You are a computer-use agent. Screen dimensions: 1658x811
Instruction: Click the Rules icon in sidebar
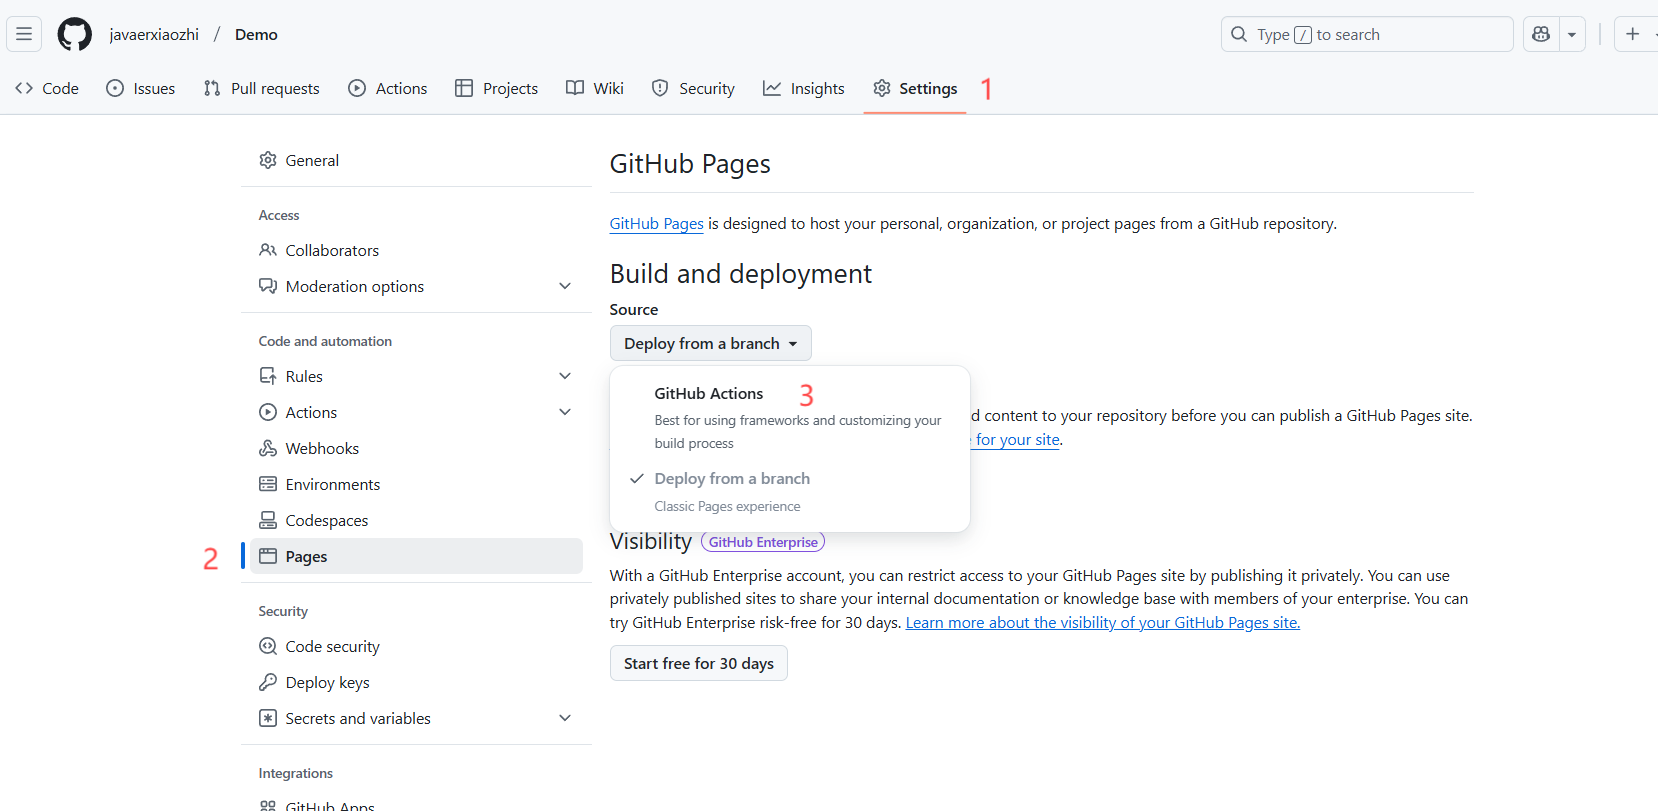[268, 376]
